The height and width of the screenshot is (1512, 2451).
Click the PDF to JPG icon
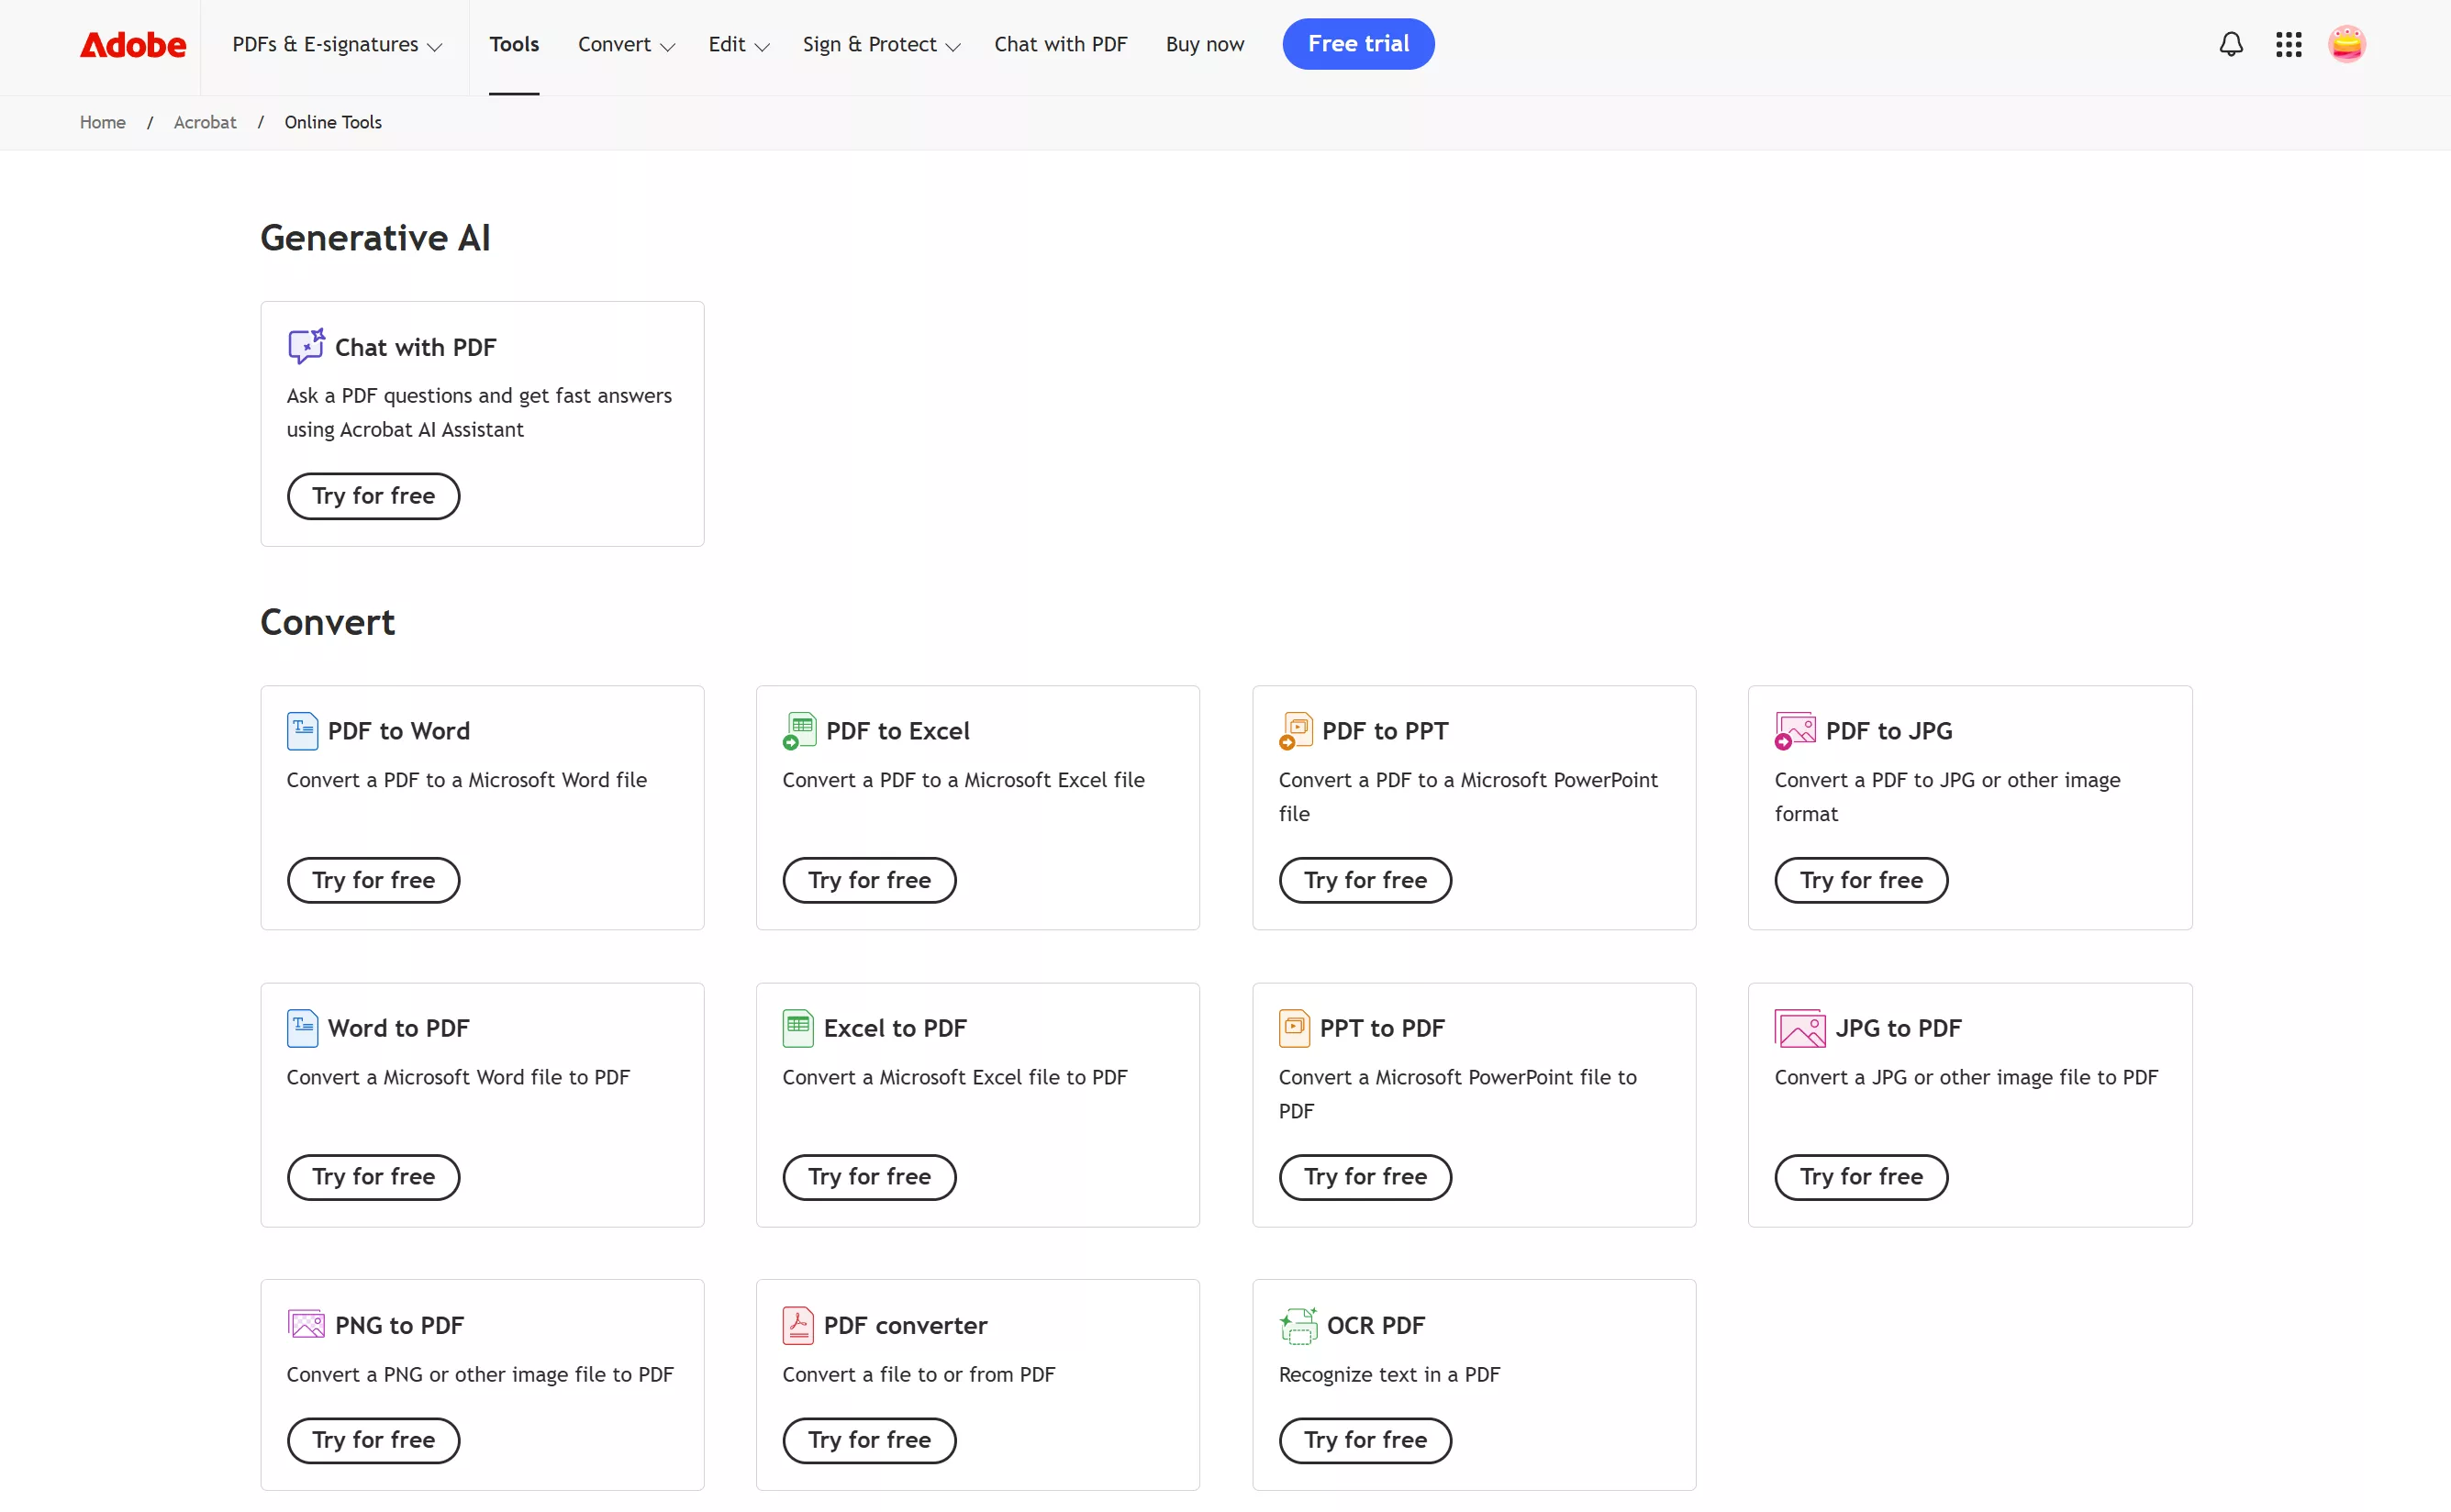tap(1795, 731)
